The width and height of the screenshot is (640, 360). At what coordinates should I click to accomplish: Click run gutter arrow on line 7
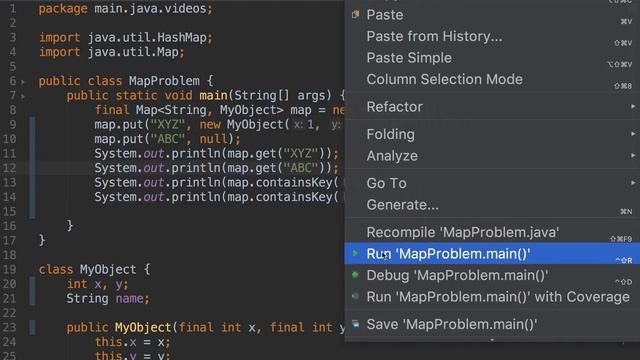pos(23,96)
